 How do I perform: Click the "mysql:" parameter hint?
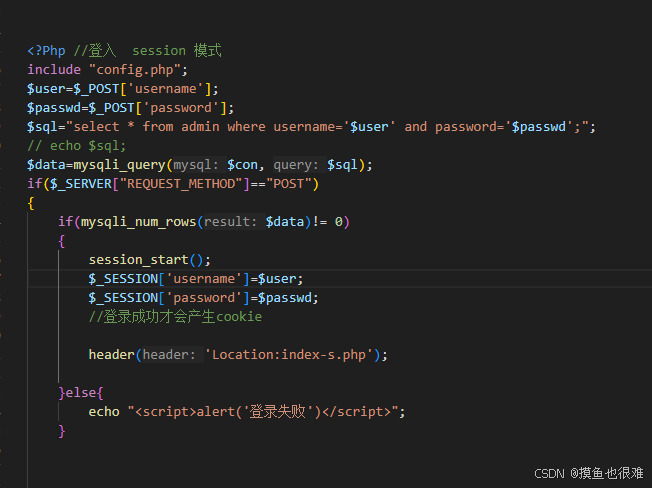coord(196,165)
